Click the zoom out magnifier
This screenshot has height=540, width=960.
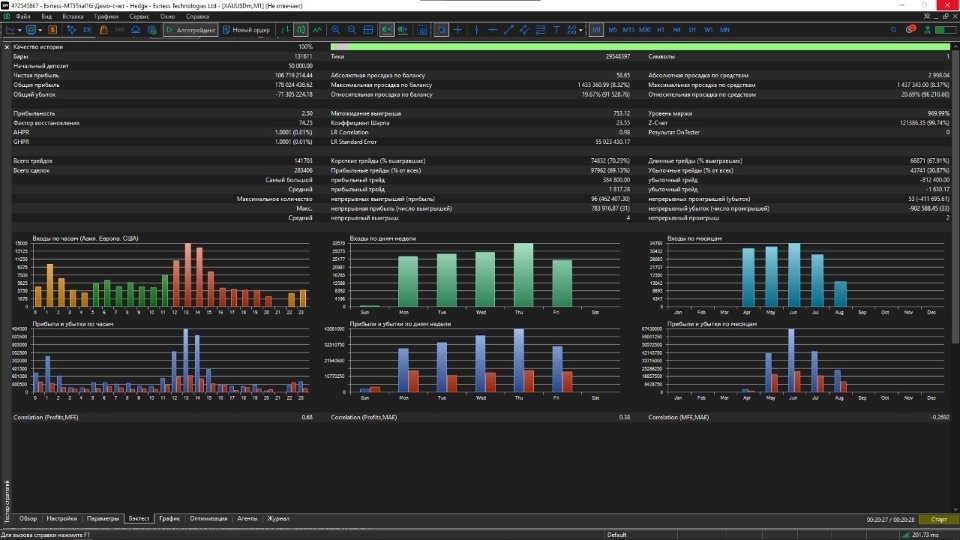click(352, 29)
